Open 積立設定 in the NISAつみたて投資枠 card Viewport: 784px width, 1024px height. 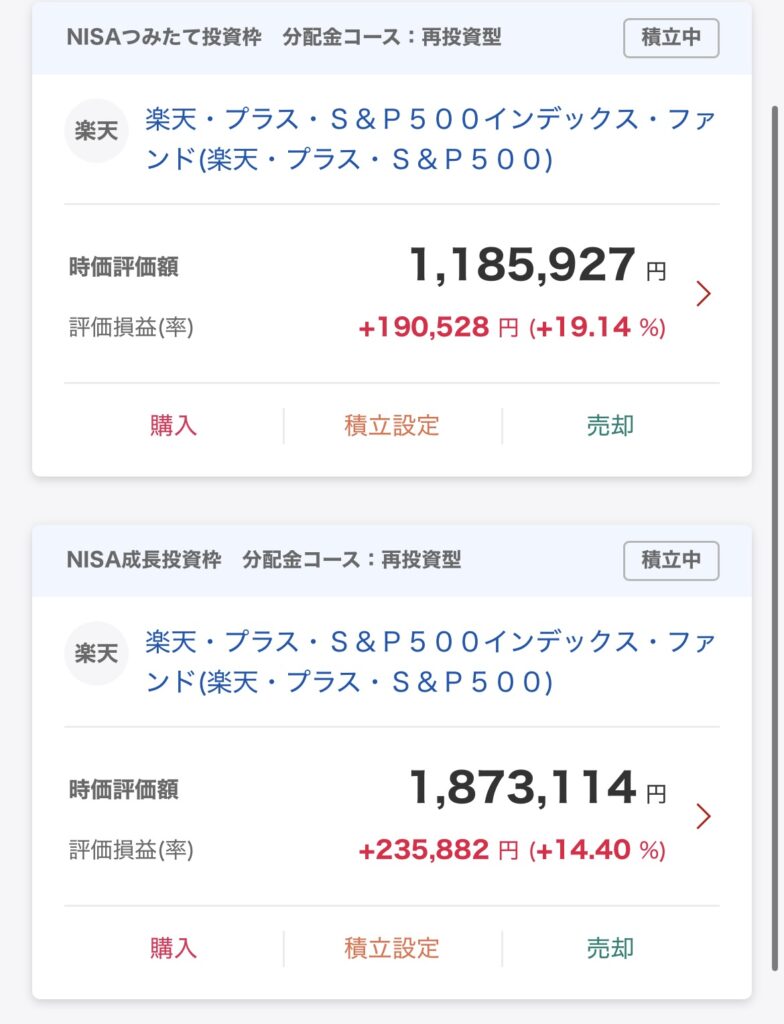pyautogui.click(x=392, y=425)
